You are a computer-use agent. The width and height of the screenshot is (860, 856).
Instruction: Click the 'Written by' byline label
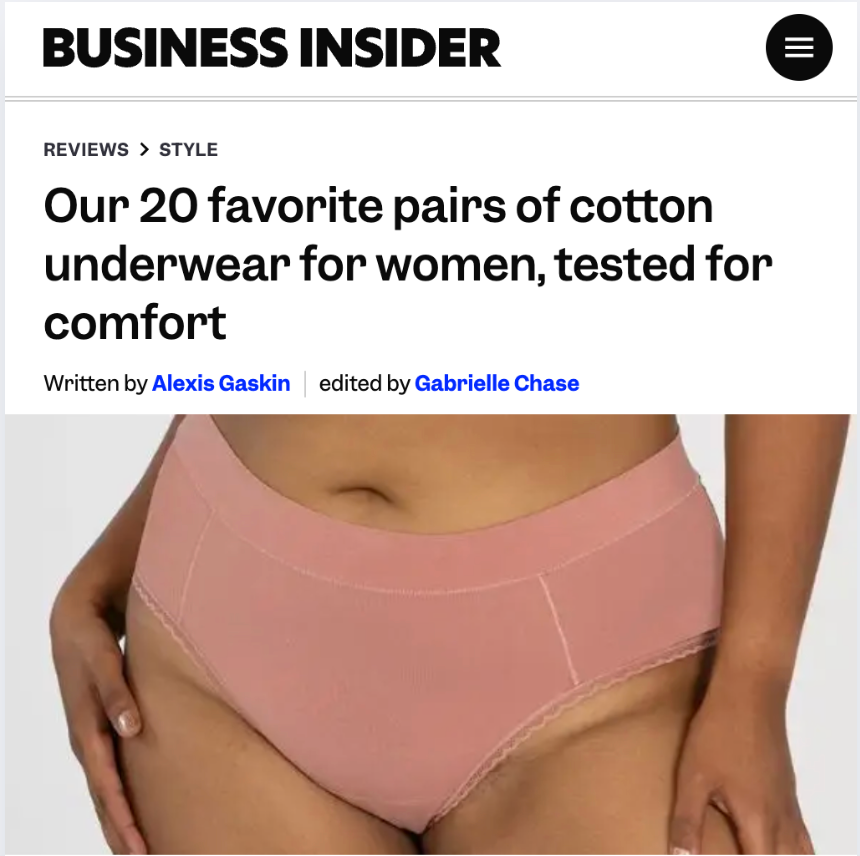95,383
